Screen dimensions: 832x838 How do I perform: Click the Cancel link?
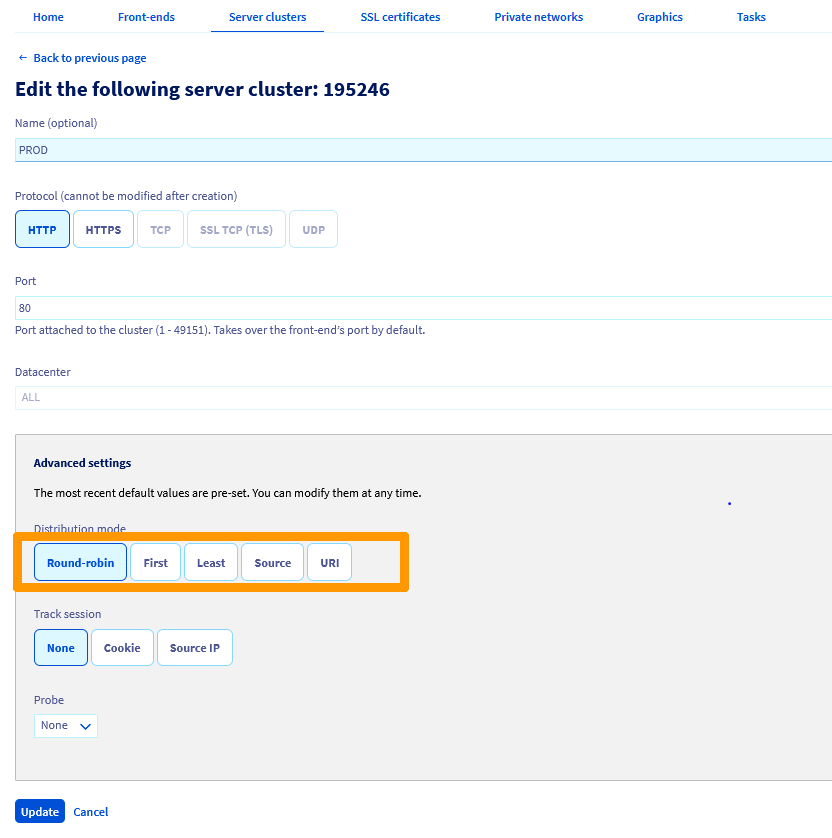[91, 812]
